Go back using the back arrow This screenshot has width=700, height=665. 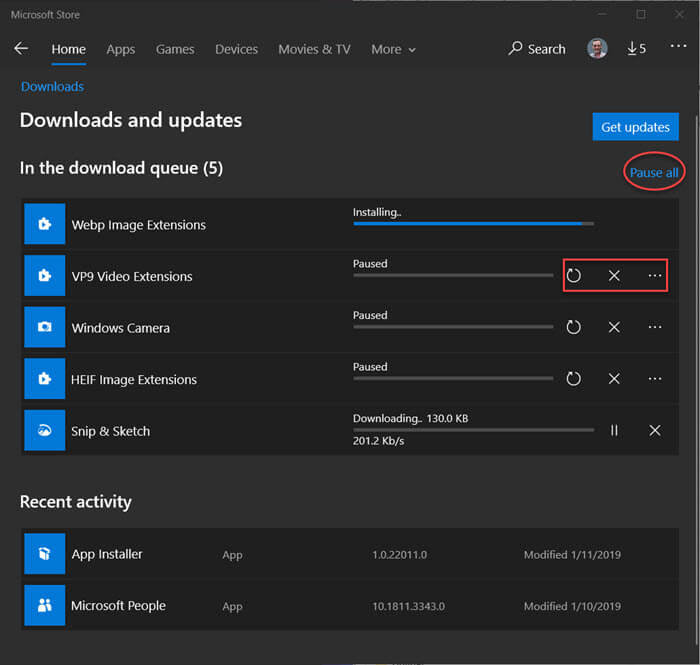point(21,48)
